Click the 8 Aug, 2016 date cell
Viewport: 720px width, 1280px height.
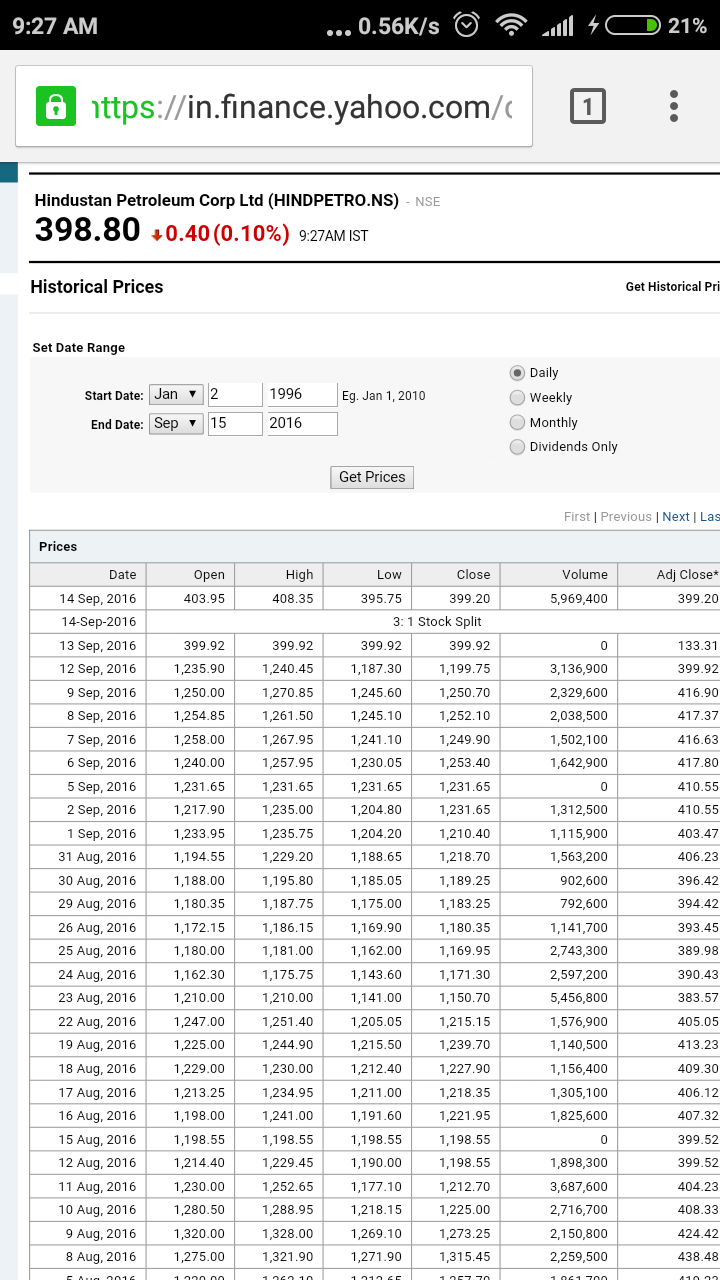pos(88,1257)
